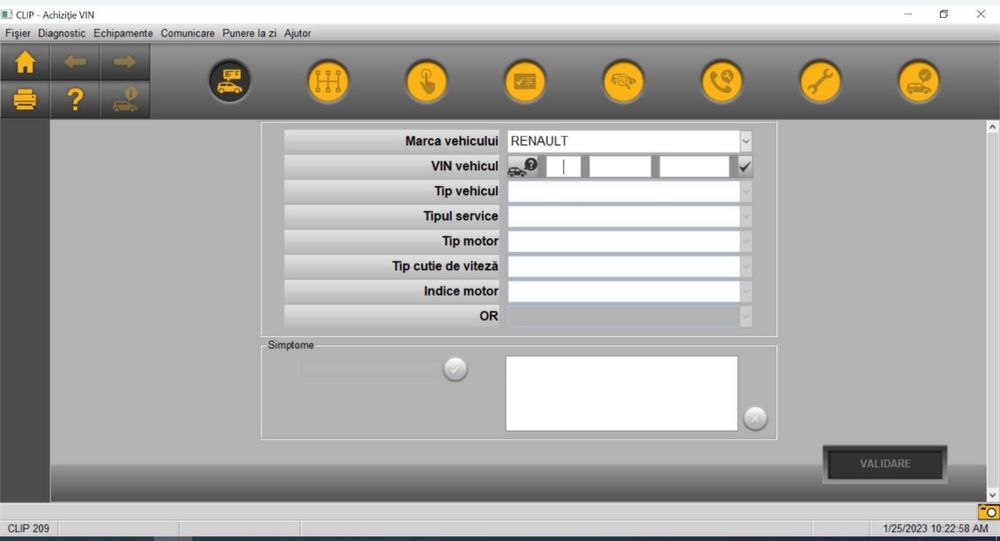Open the Marca vehiculului dropdown arrow
This screenshot has width=1000, height=541.
tap(746, 142)
